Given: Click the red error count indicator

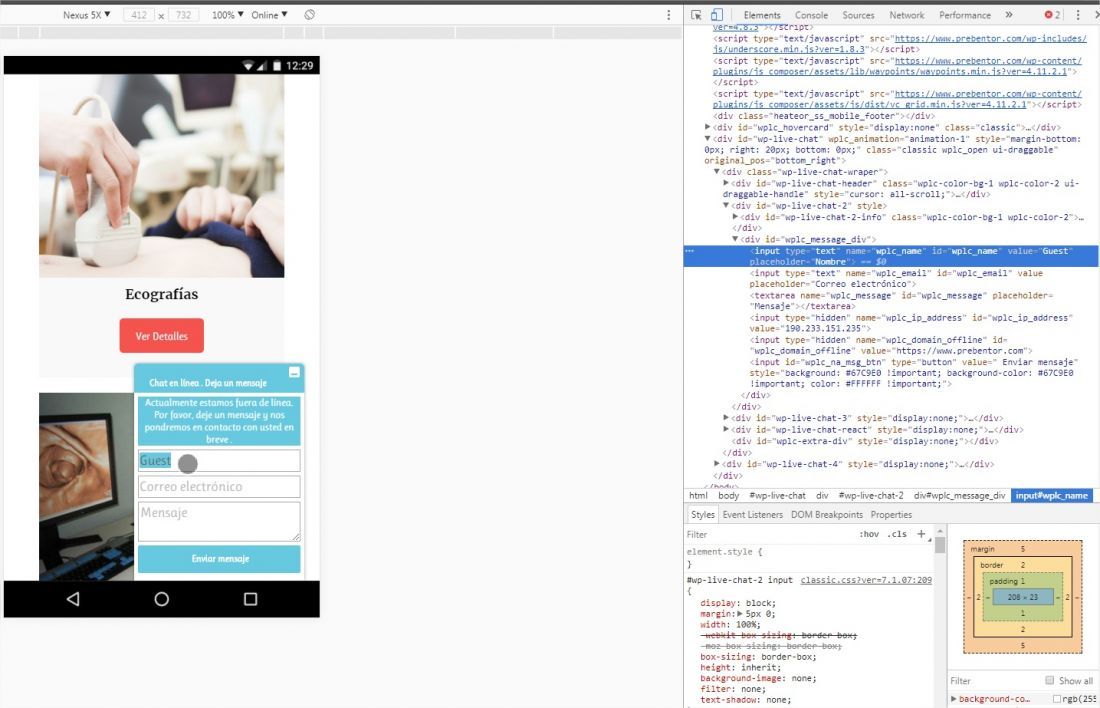Looking at the screenshot, I should pyautogui.click(x=1052, y=15).
